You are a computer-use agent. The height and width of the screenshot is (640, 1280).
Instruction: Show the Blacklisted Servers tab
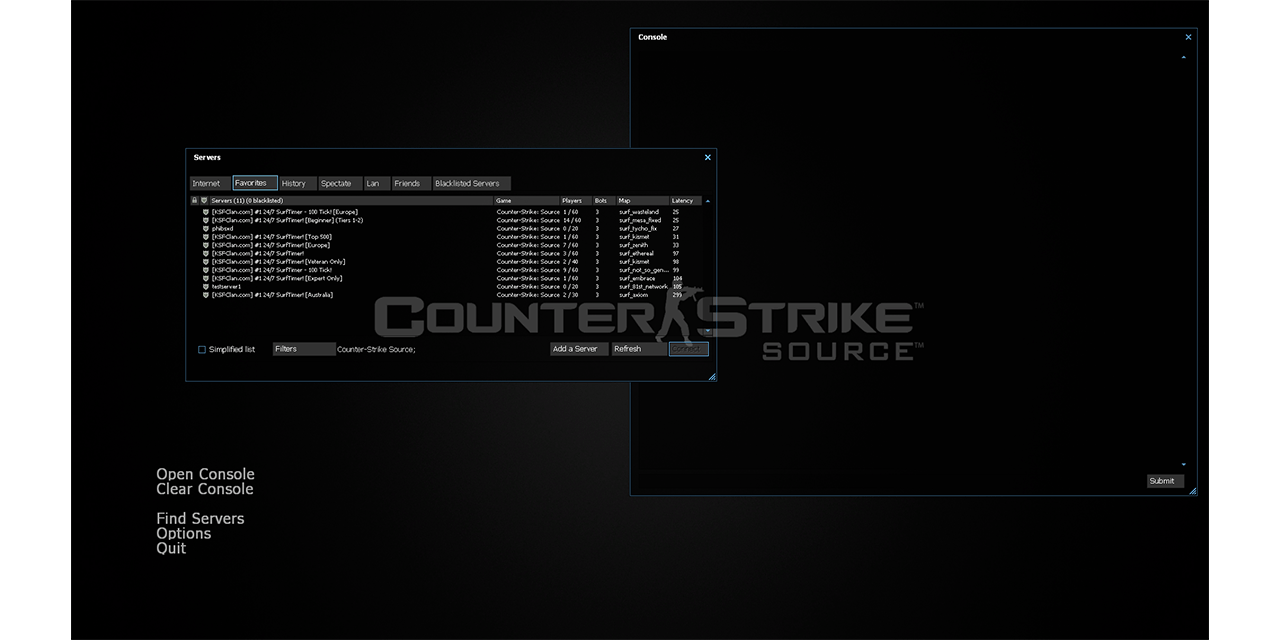point(472,183)
